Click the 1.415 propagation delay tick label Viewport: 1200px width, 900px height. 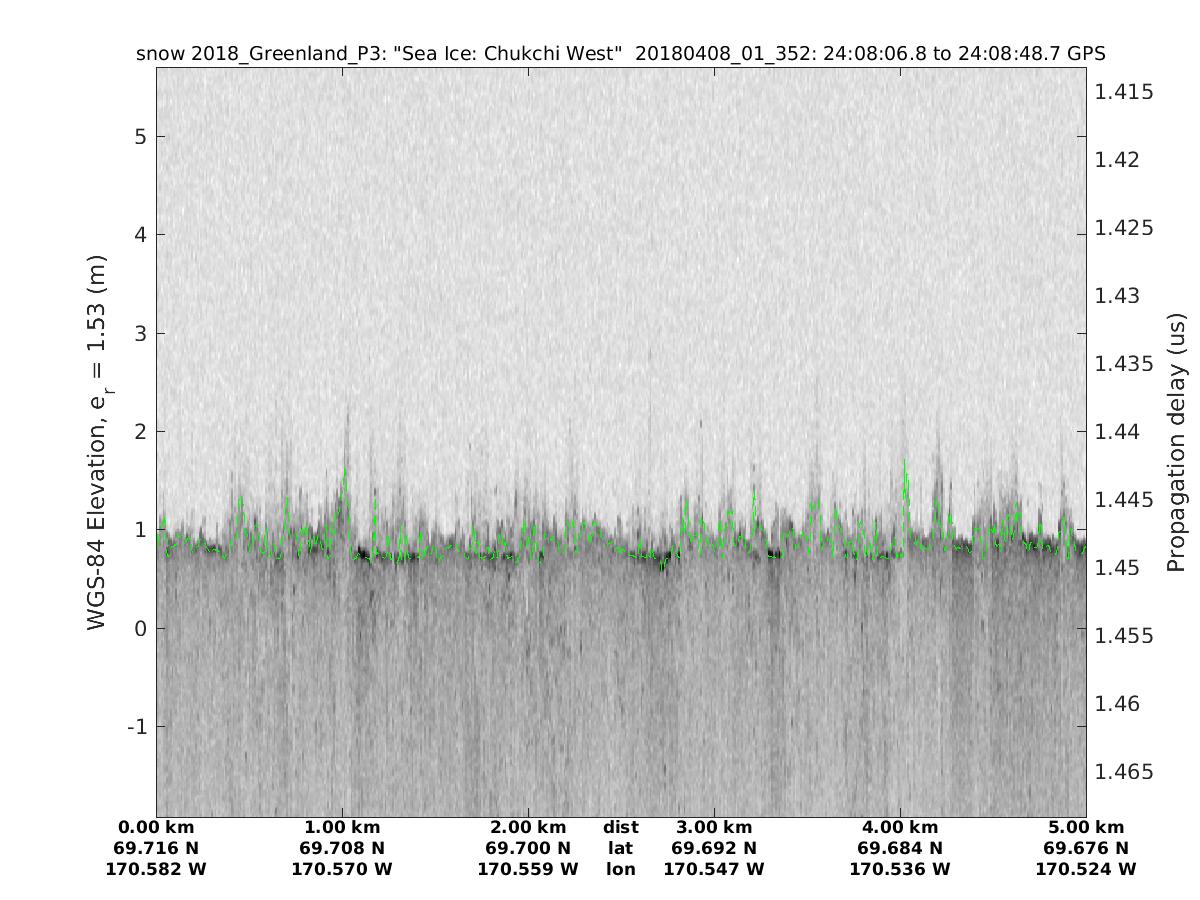(1124, 92)
